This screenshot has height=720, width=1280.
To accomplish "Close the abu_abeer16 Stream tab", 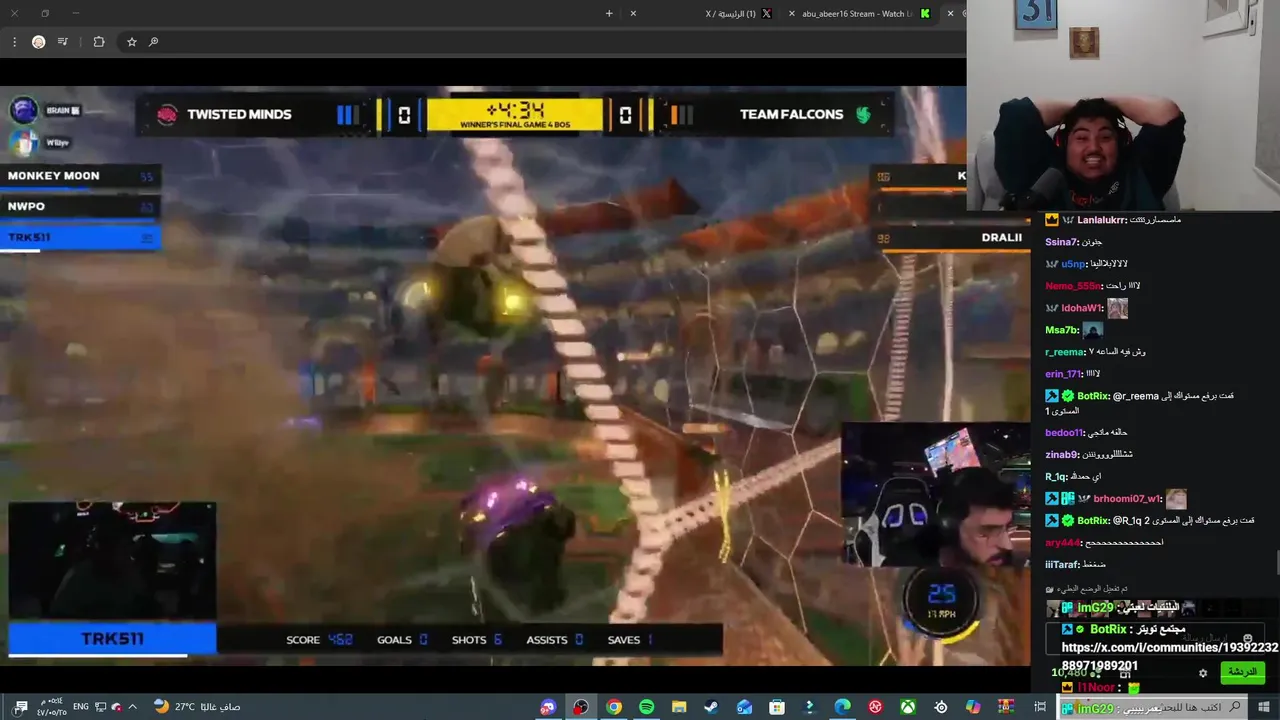I will point(792,14).
